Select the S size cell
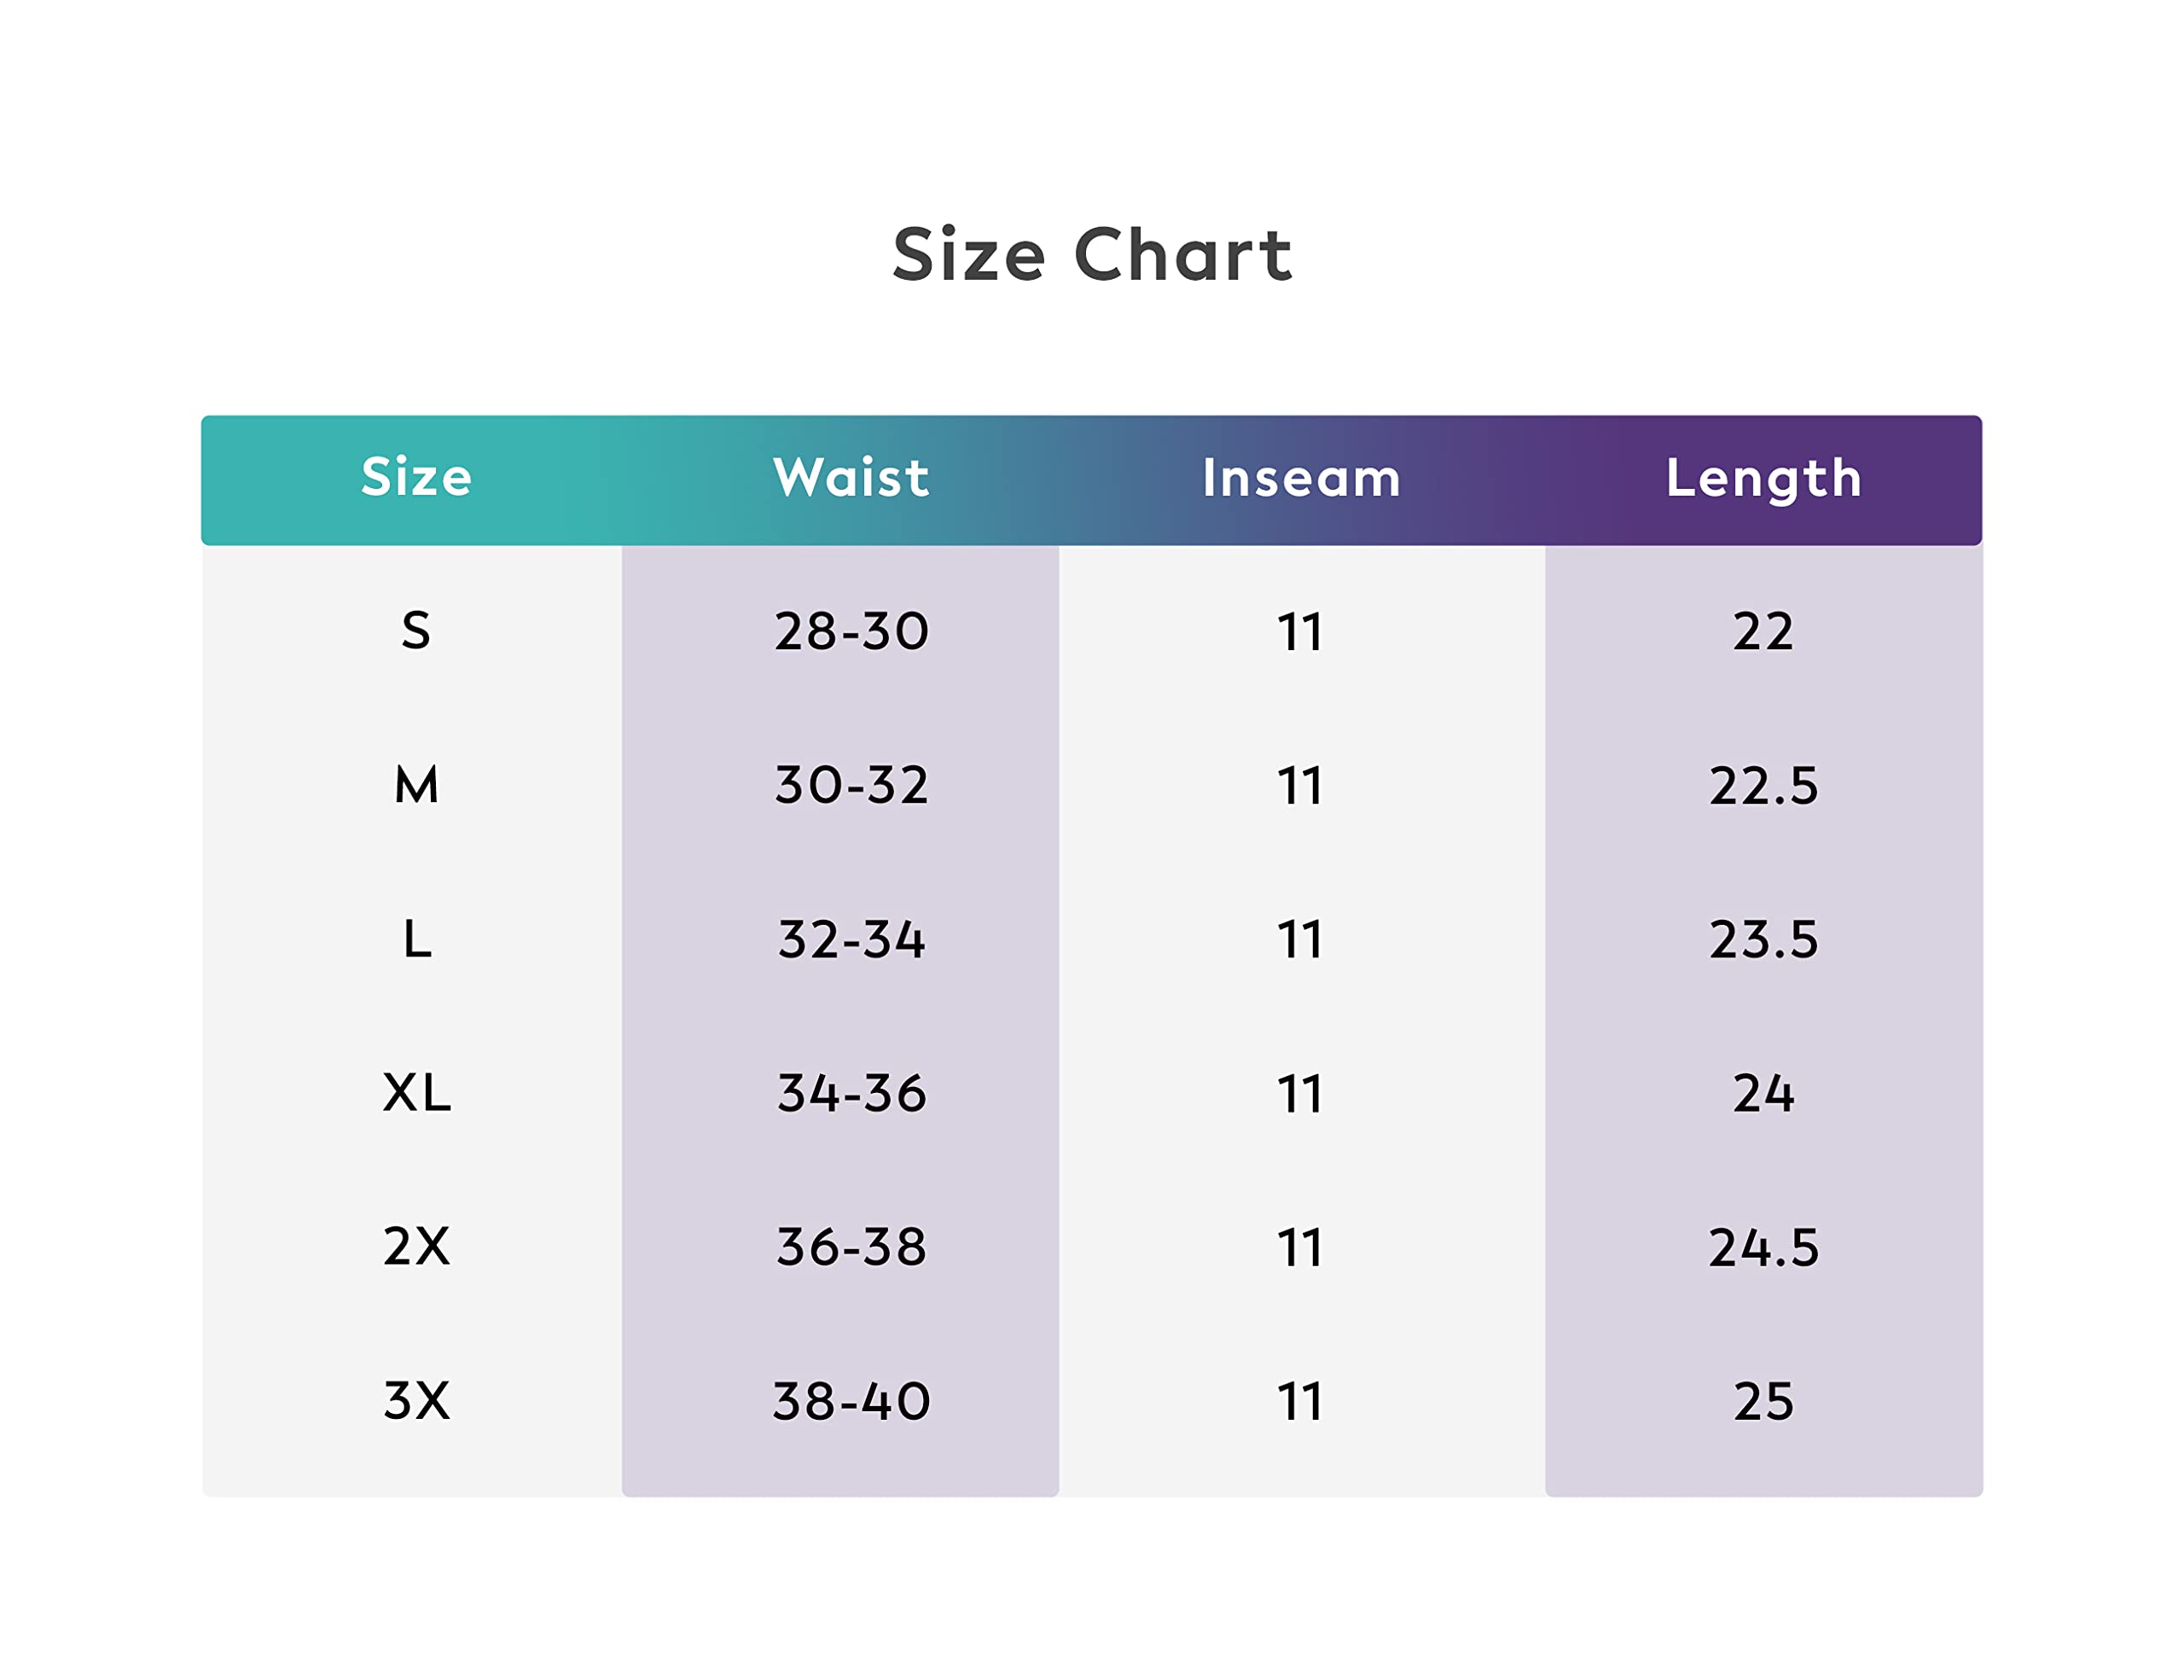Screen dimensions: 2184x1680 [416, 631]
